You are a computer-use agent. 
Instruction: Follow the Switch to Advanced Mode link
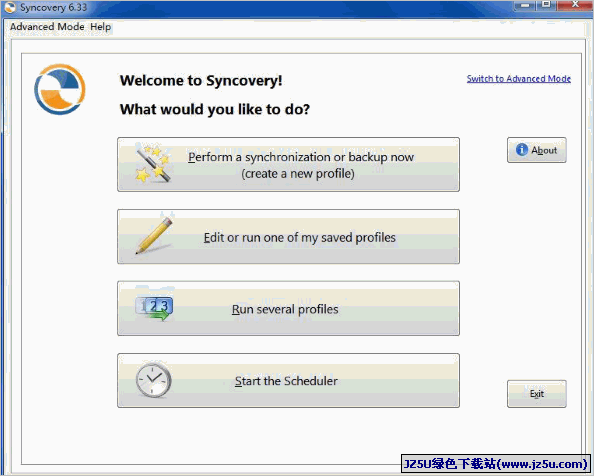(519, 79)
